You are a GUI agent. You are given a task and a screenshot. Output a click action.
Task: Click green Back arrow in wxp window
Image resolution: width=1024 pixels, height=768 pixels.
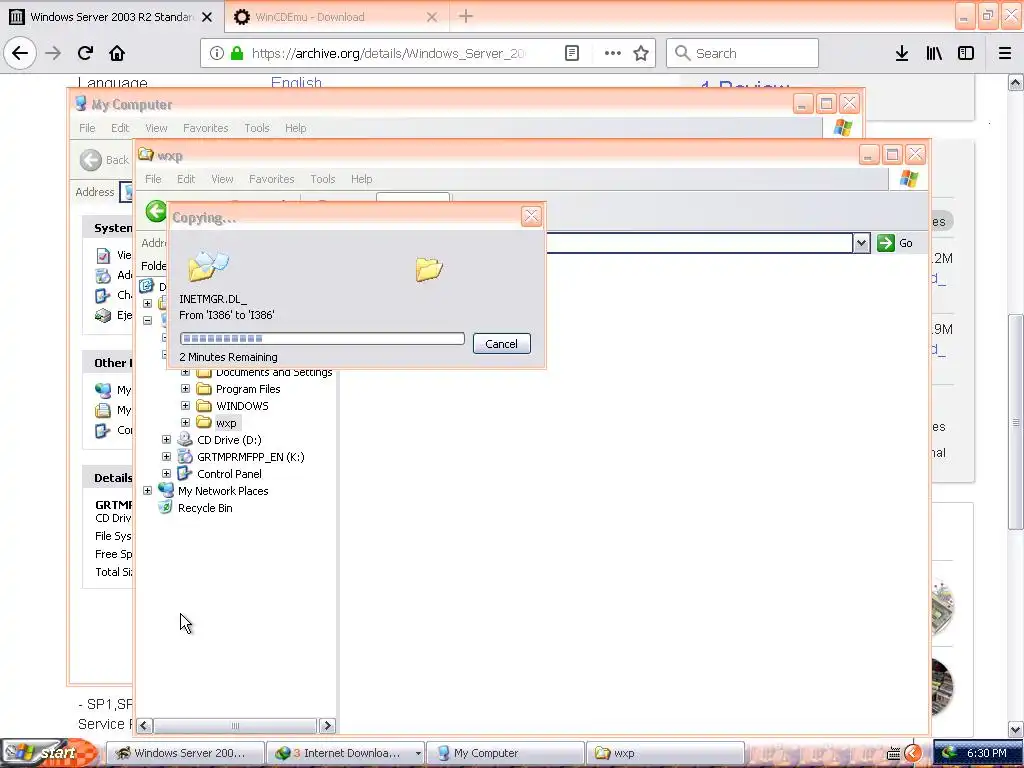click(x=155, y=211)
